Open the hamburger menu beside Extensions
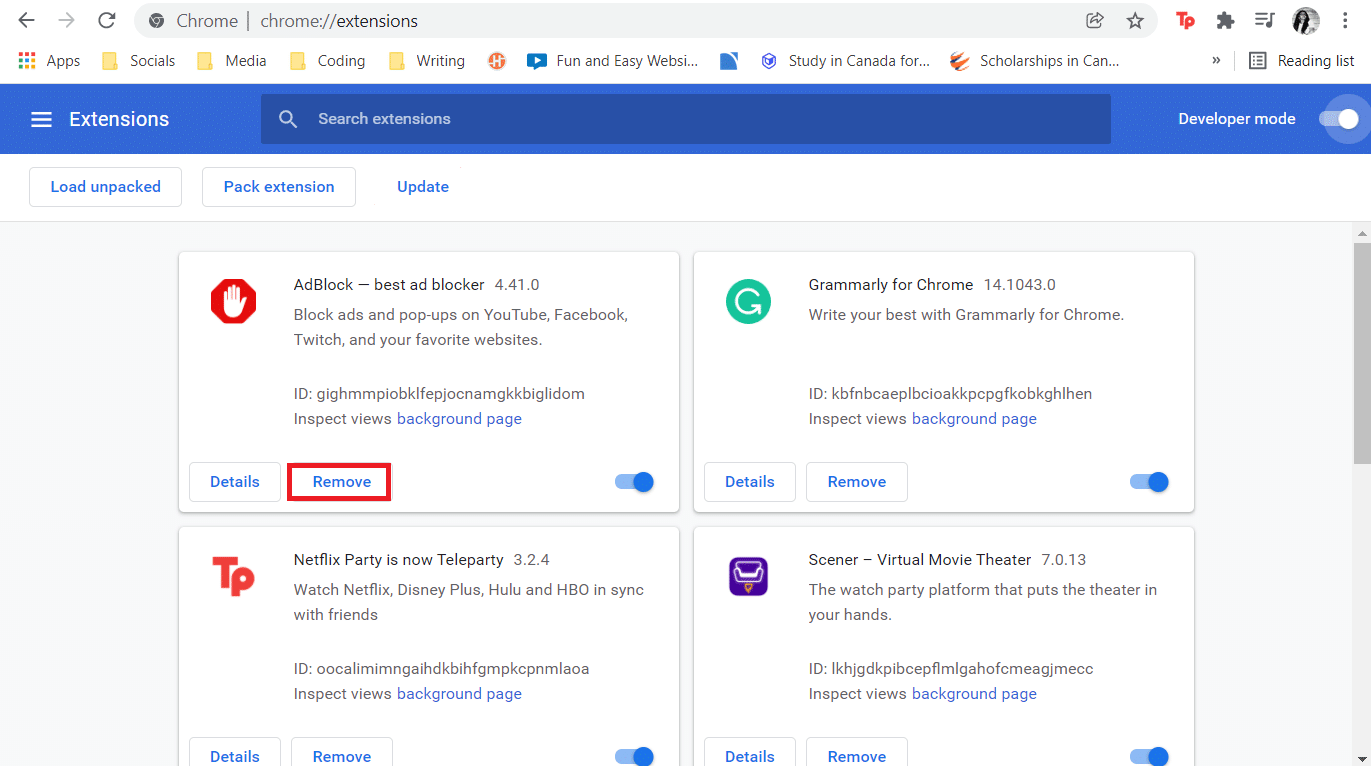This screenshot has width=1371, height=766. tap(41, 119)
